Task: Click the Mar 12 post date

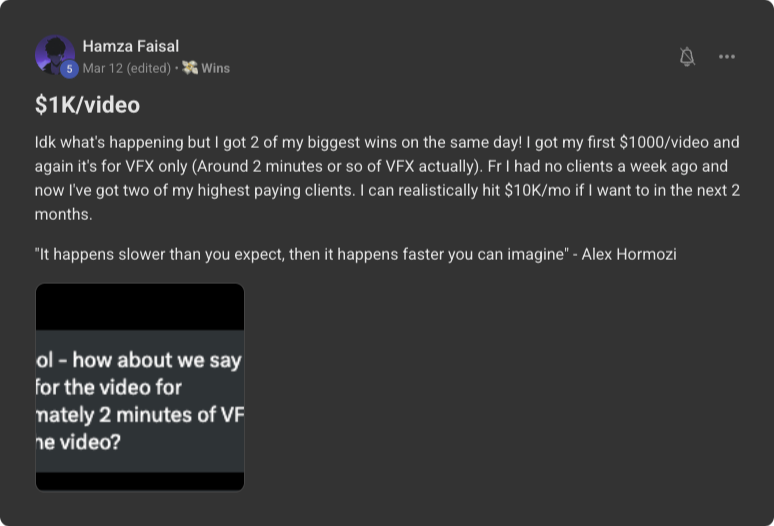Action: pyautogui.click(x=101, y=68)
